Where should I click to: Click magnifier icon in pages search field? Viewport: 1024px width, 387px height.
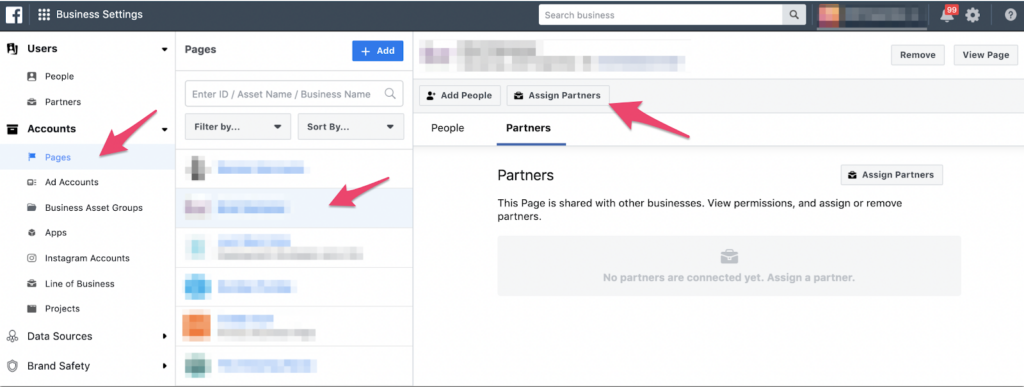pyautogui.click(x=390, y=94)
